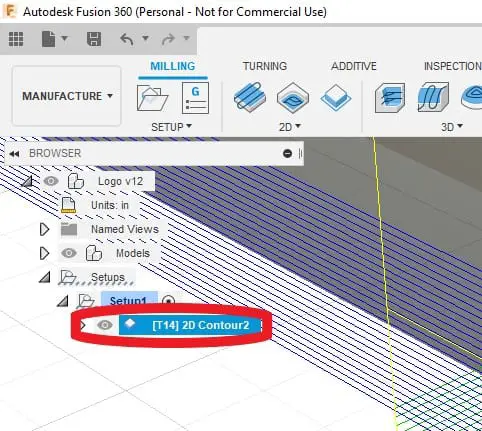Open the 2D toolbar dropdown menu
The width and height of the screenshot is (482, 431).
pos(290,127)
